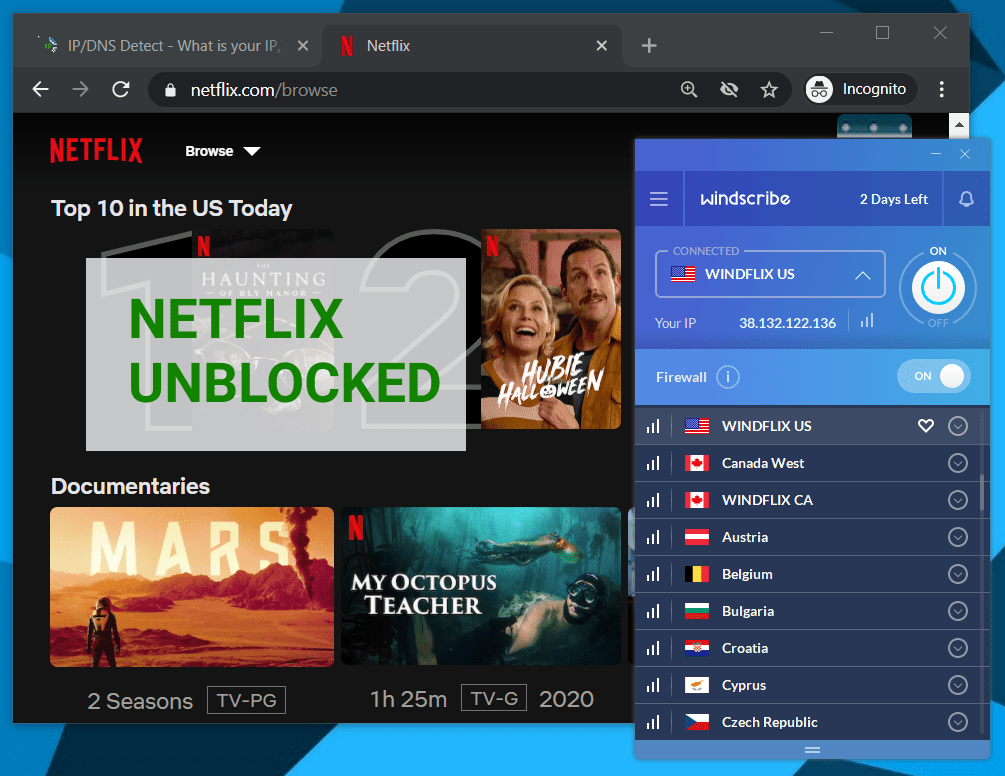Screen dimensions: 1005x776
Task: Click the zoom magnifier icon in address bar
Action: [x=689, y=89]
